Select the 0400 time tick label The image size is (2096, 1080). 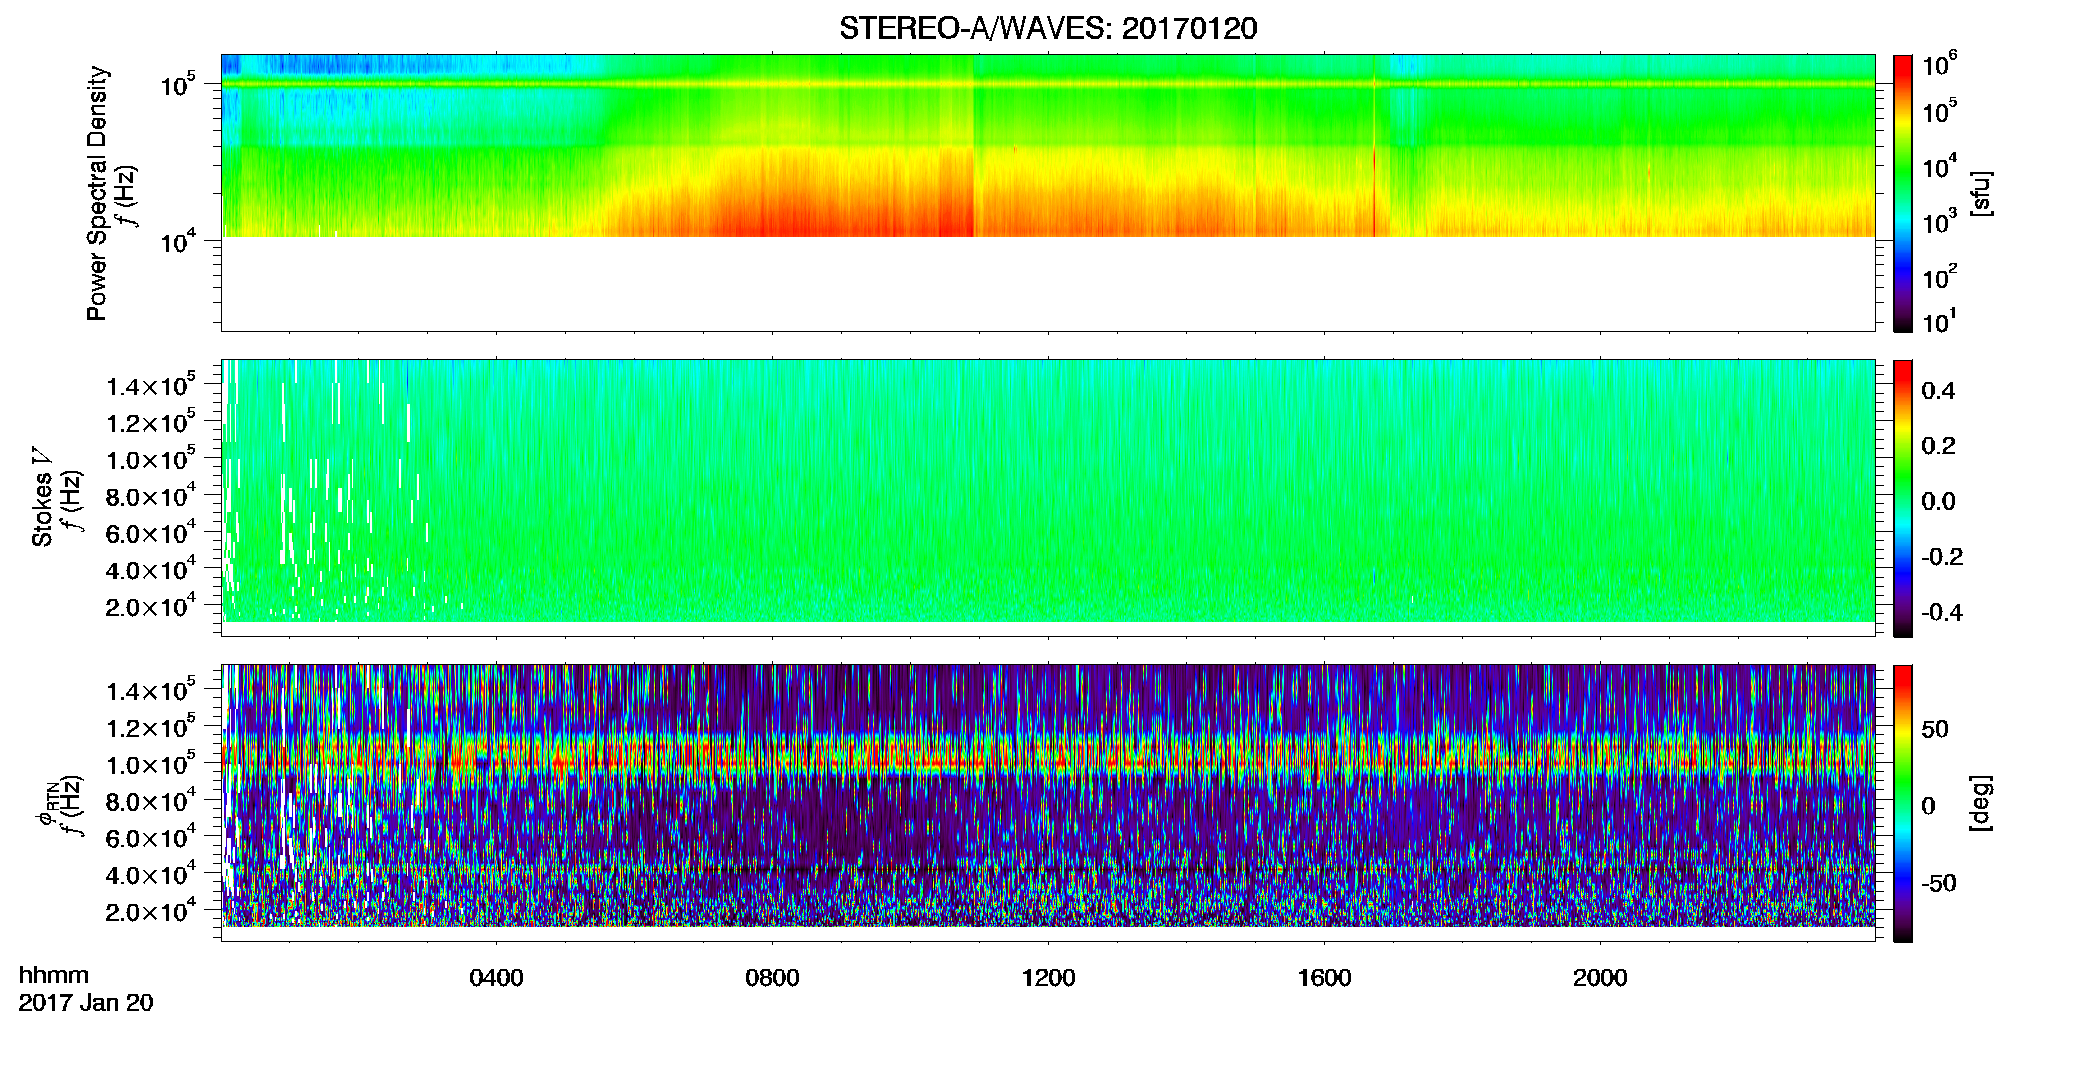click(496, 978)
